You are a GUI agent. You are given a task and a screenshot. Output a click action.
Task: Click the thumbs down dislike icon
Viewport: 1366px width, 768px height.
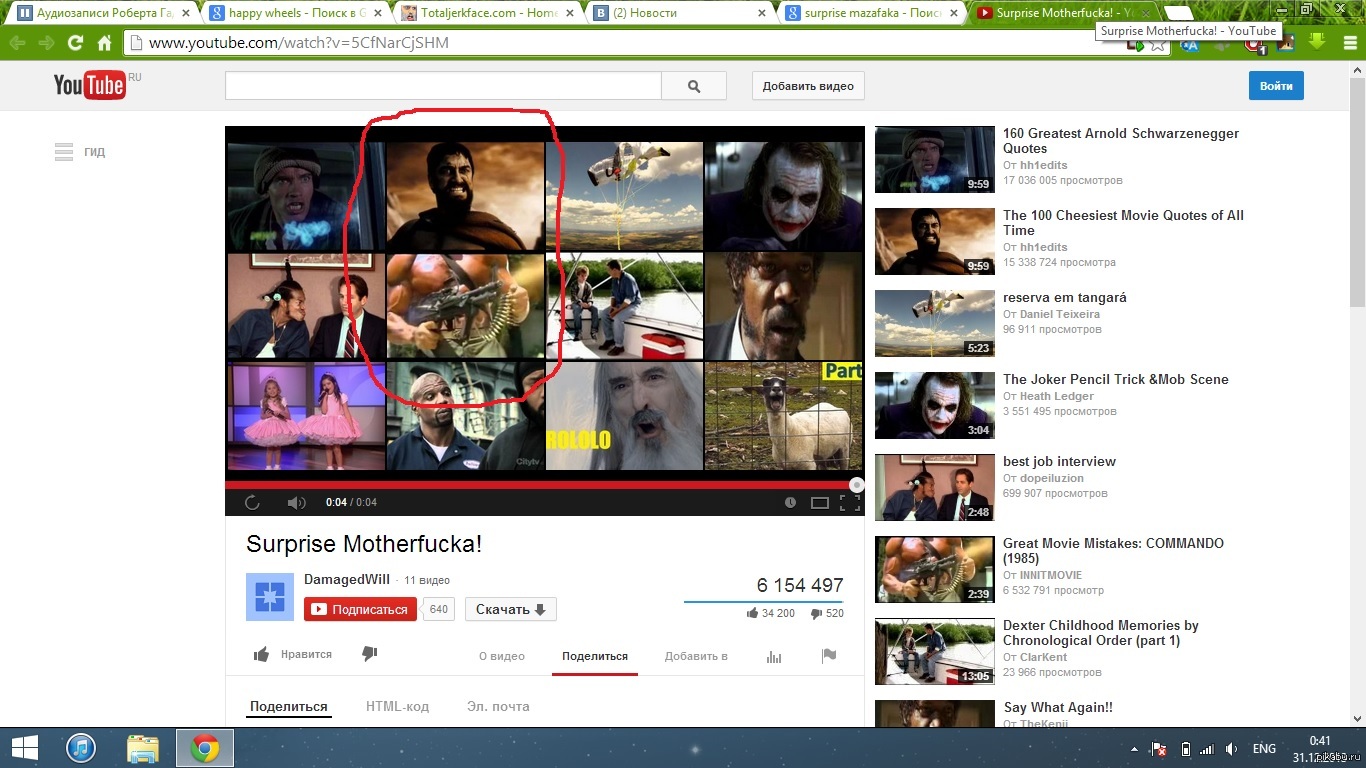pos(369,654)
